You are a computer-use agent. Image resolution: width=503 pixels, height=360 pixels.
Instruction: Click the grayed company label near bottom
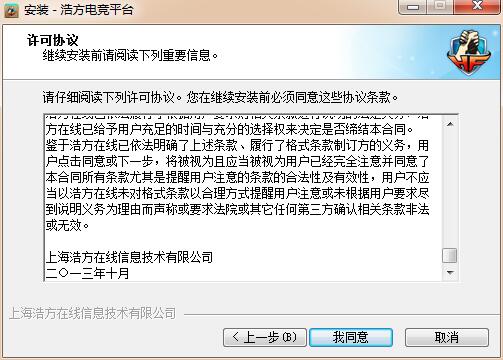point(92,313)
